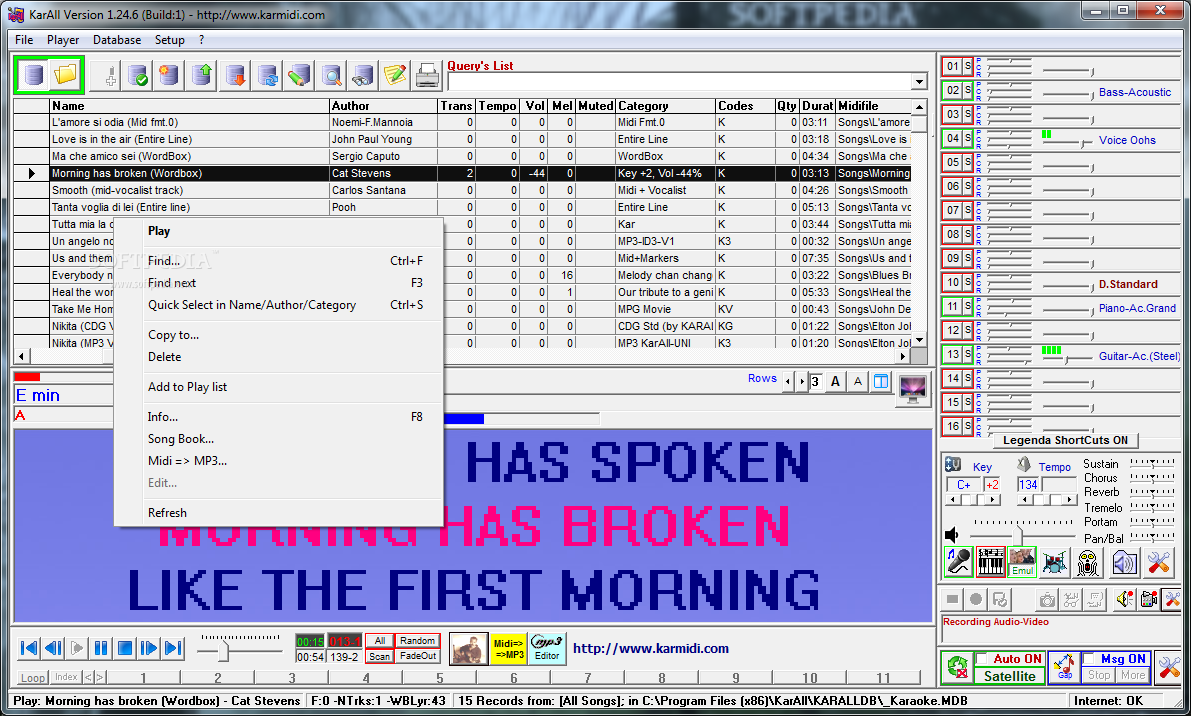The width and height of the screenshot is (1191, 716).
Task: Click the drum kit icon
Action: click(x=1055, y=562)
